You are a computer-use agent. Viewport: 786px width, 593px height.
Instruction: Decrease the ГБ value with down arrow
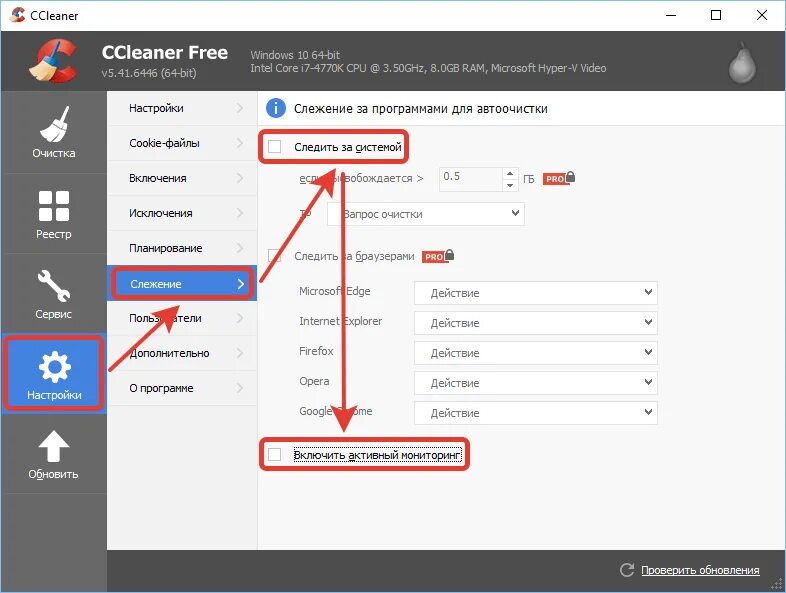coord(510,185)
